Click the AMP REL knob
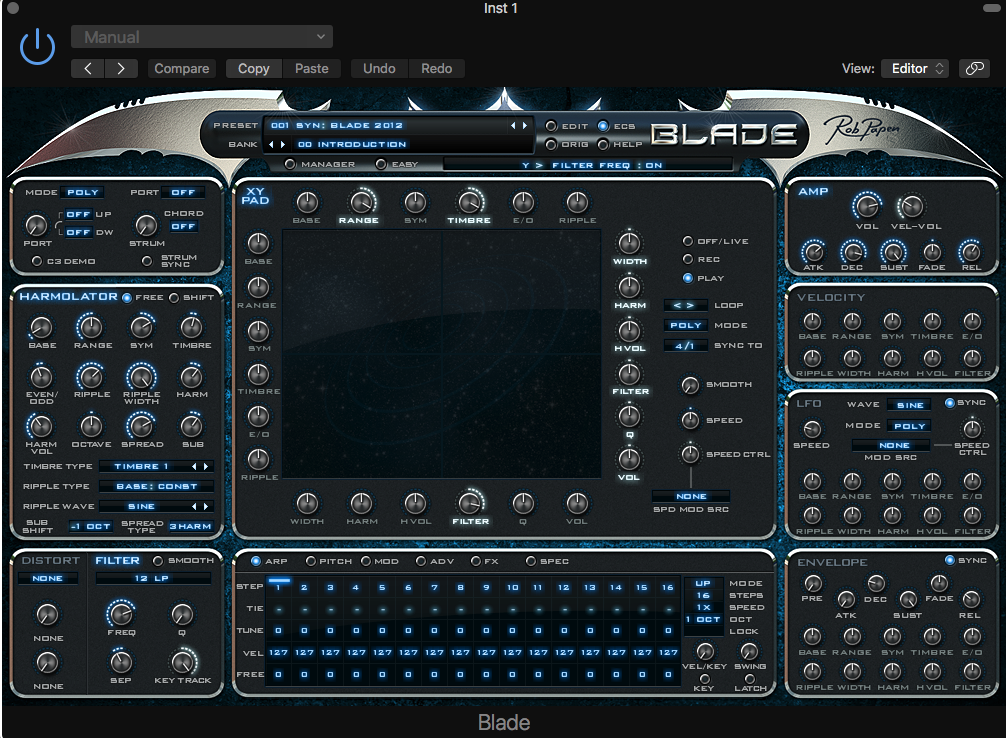Viewport: 1006px width, 738px height. coord(971,252)
